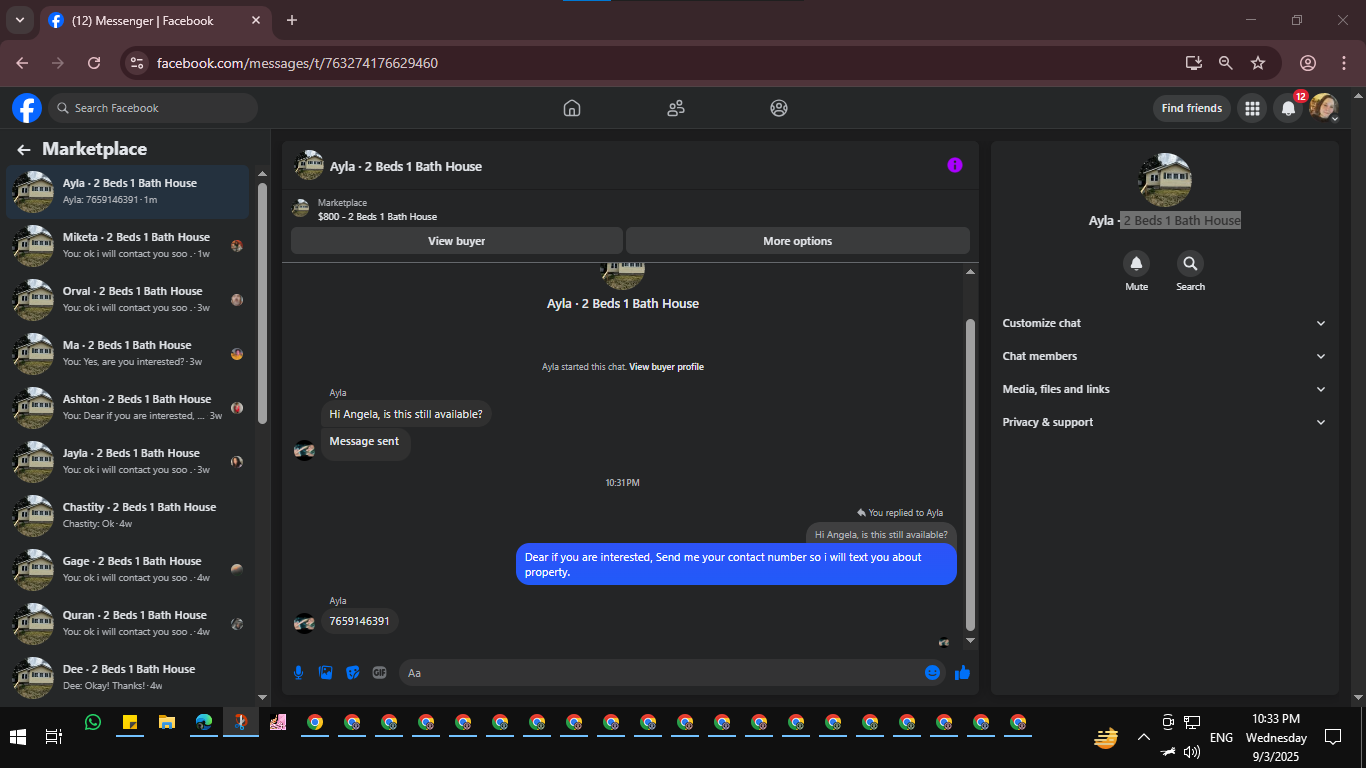
Task: Expand the Customize chat section
Action: point(1165,323)
